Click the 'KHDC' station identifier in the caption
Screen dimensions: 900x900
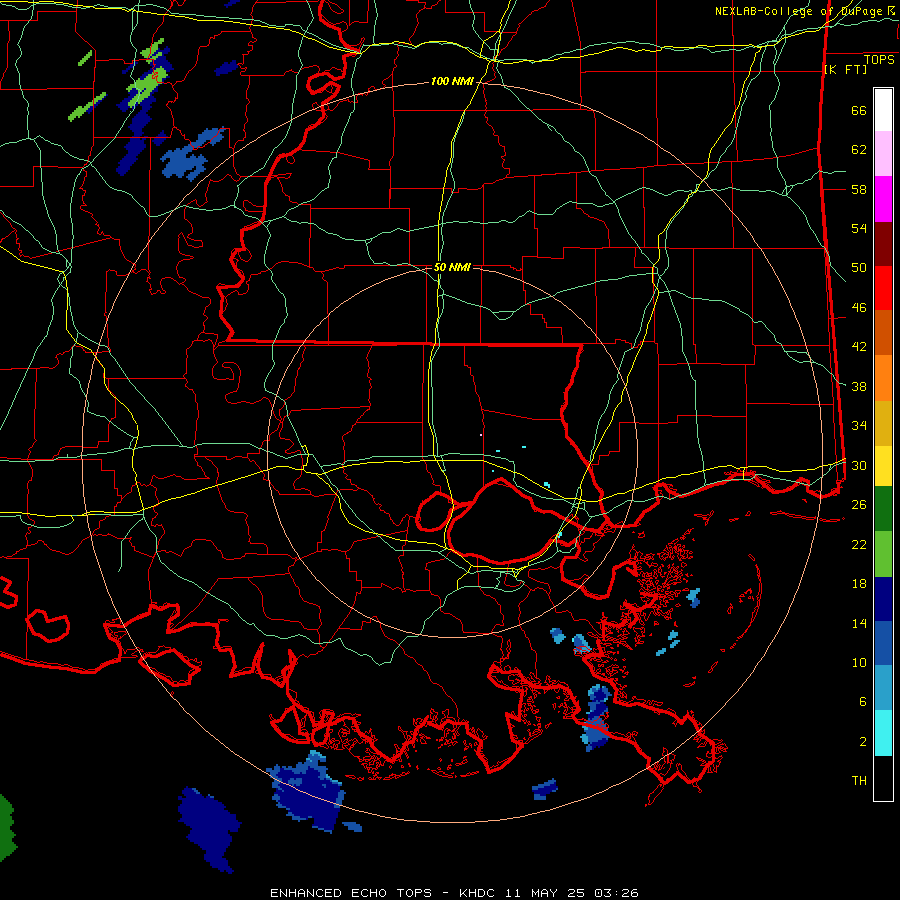pyautogui.click(x=478, y=893)
